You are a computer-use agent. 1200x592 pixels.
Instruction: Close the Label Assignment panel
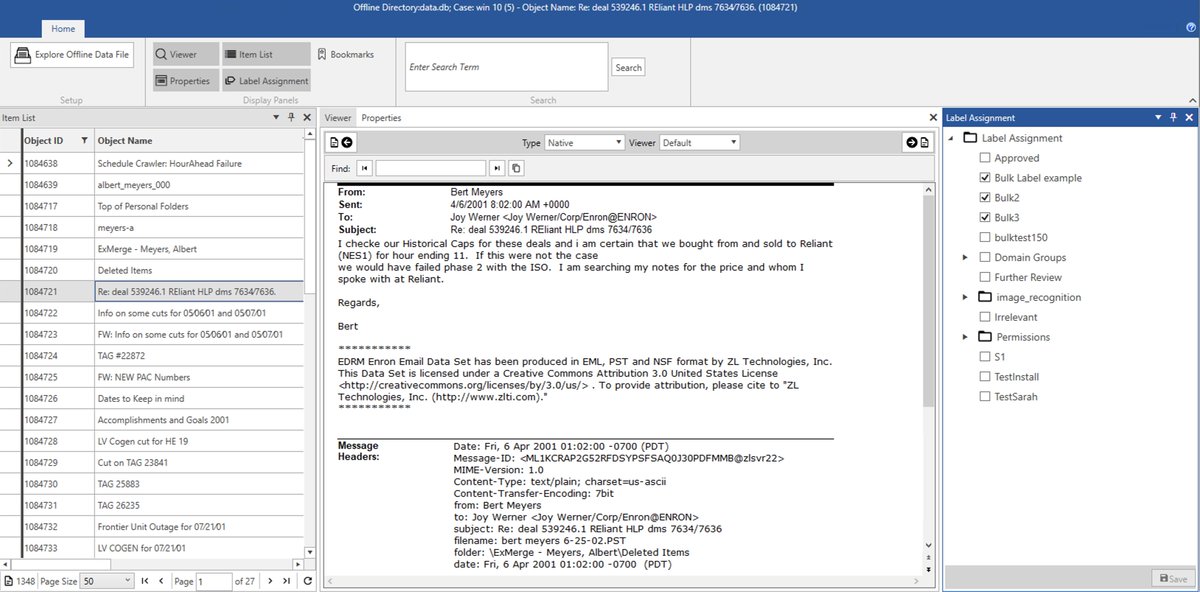tap(1189, 117)
